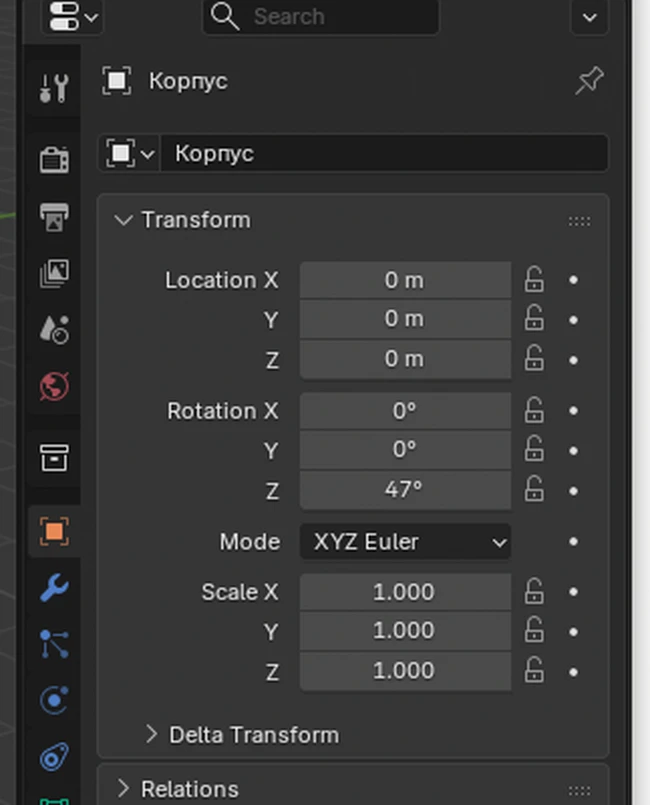Click the Location Y value field
Screen dimensions: 650x805
coord(405,319)
